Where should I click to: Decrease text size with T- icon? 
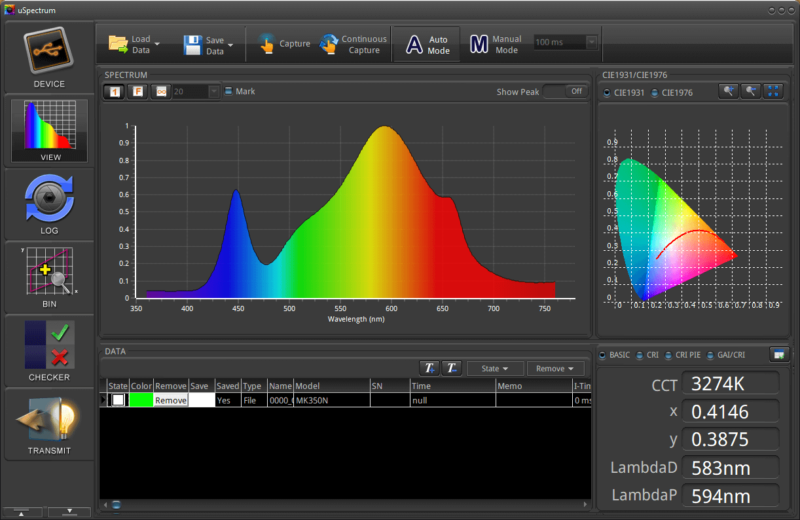[452, 368]
